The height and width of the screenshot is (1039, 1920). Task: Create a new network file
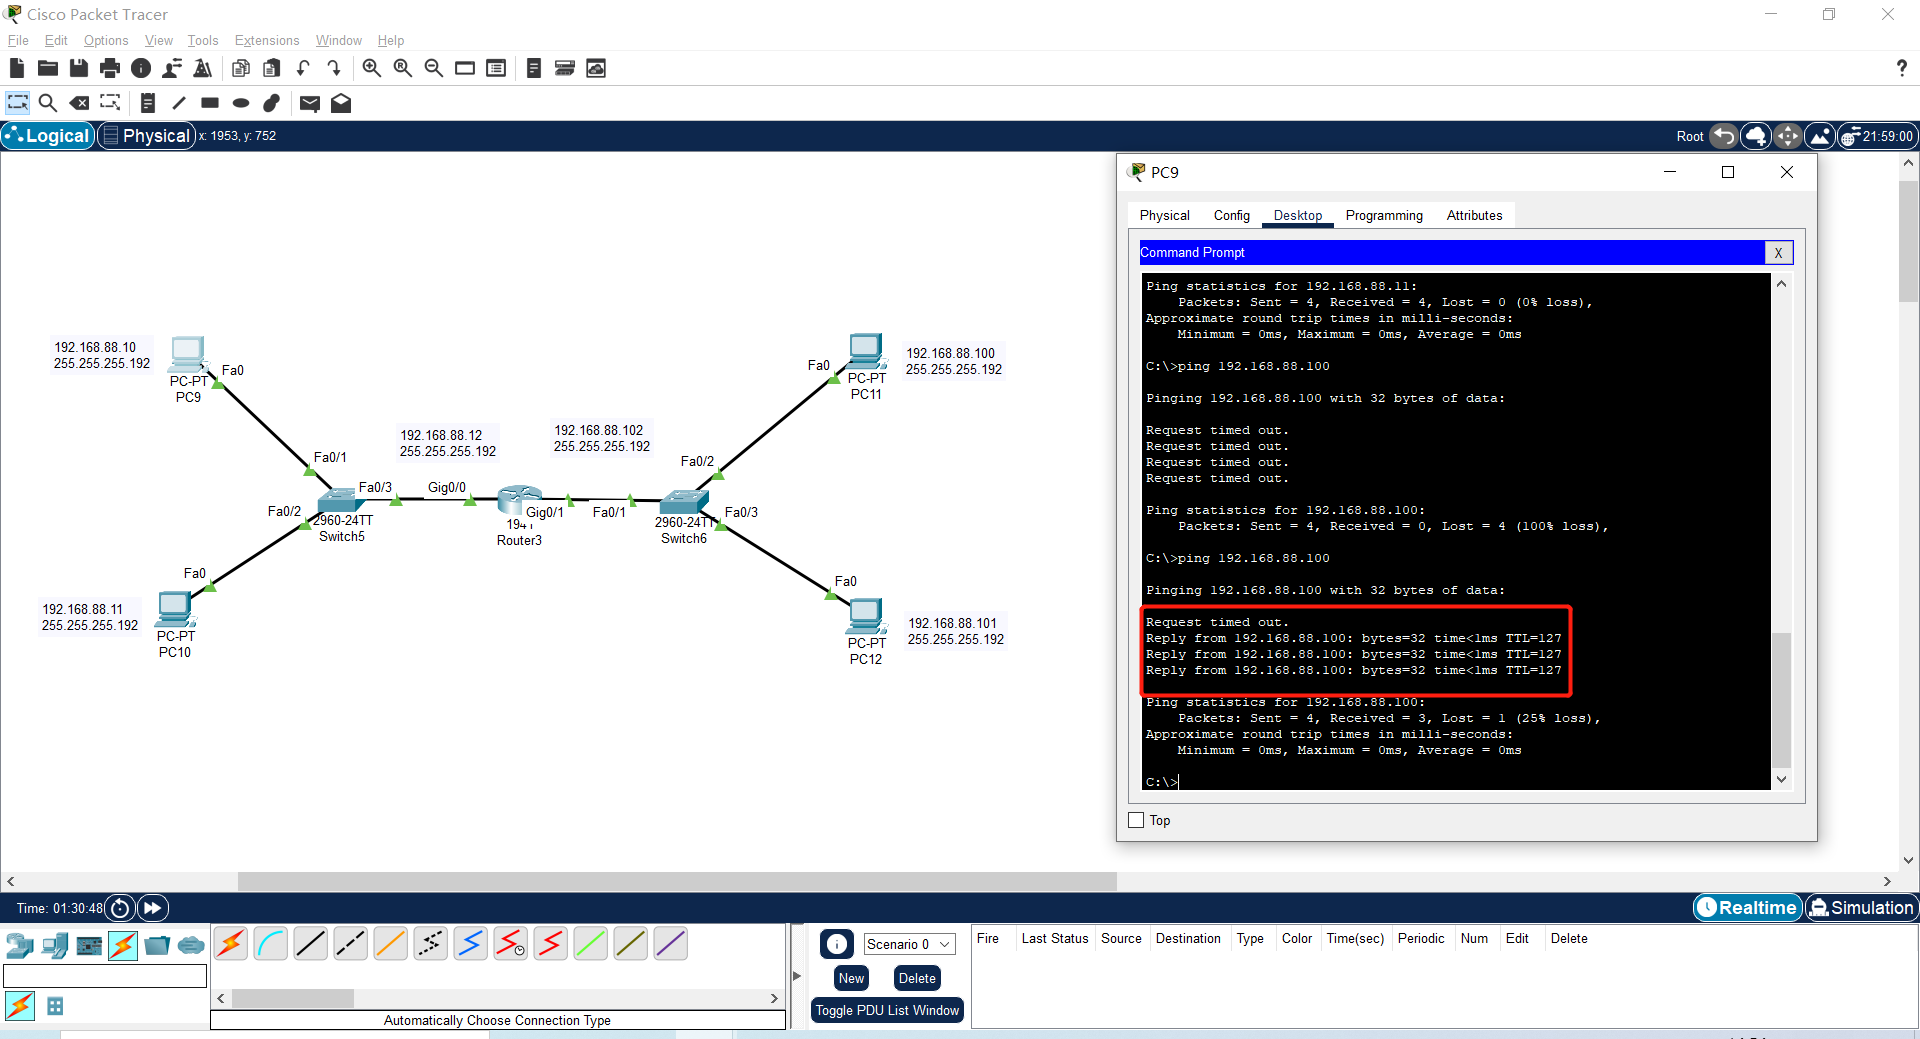coord(16,68)
